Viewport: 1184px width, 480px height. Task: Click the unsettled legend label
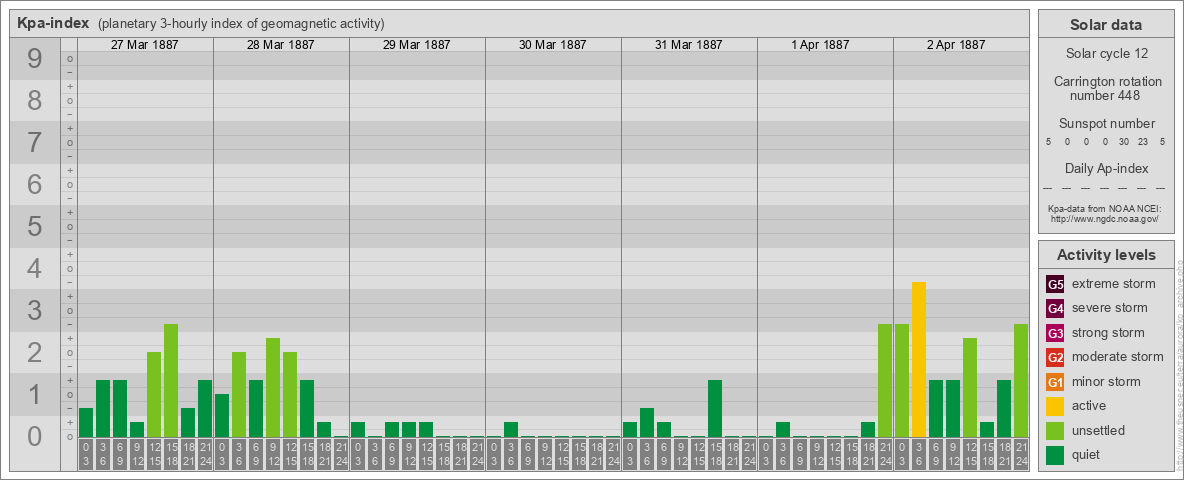point(1099,430)
